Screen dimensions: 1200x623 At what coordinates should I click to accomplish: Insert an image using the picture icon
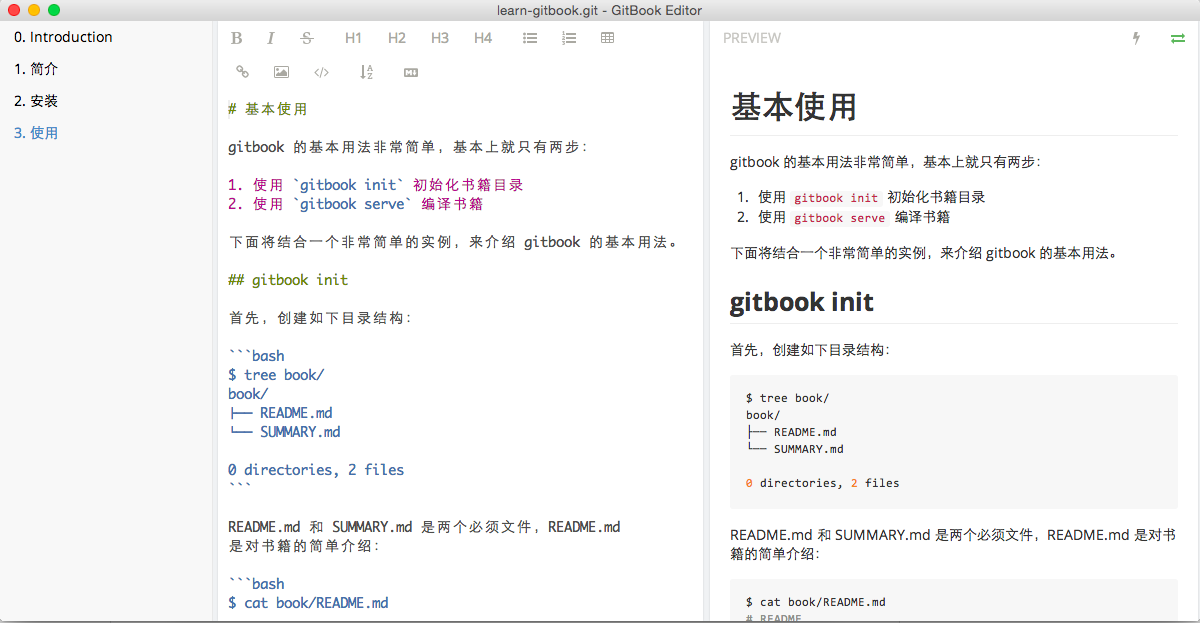[x=281, y=72]
